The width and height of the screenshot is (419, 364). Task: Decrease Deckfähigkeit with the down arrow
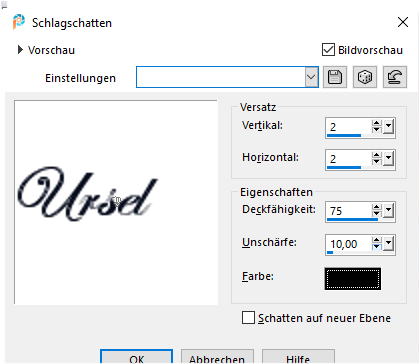[377, 213]
